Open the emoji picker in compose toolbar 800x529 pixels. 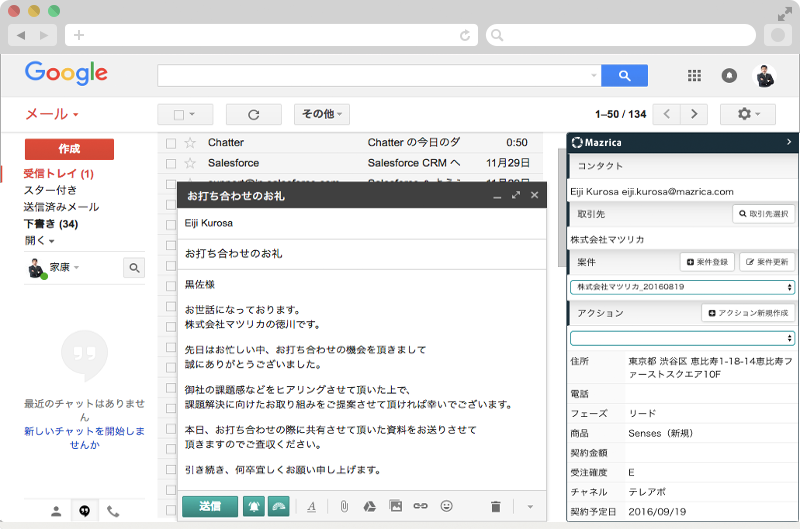coord(446,506)
